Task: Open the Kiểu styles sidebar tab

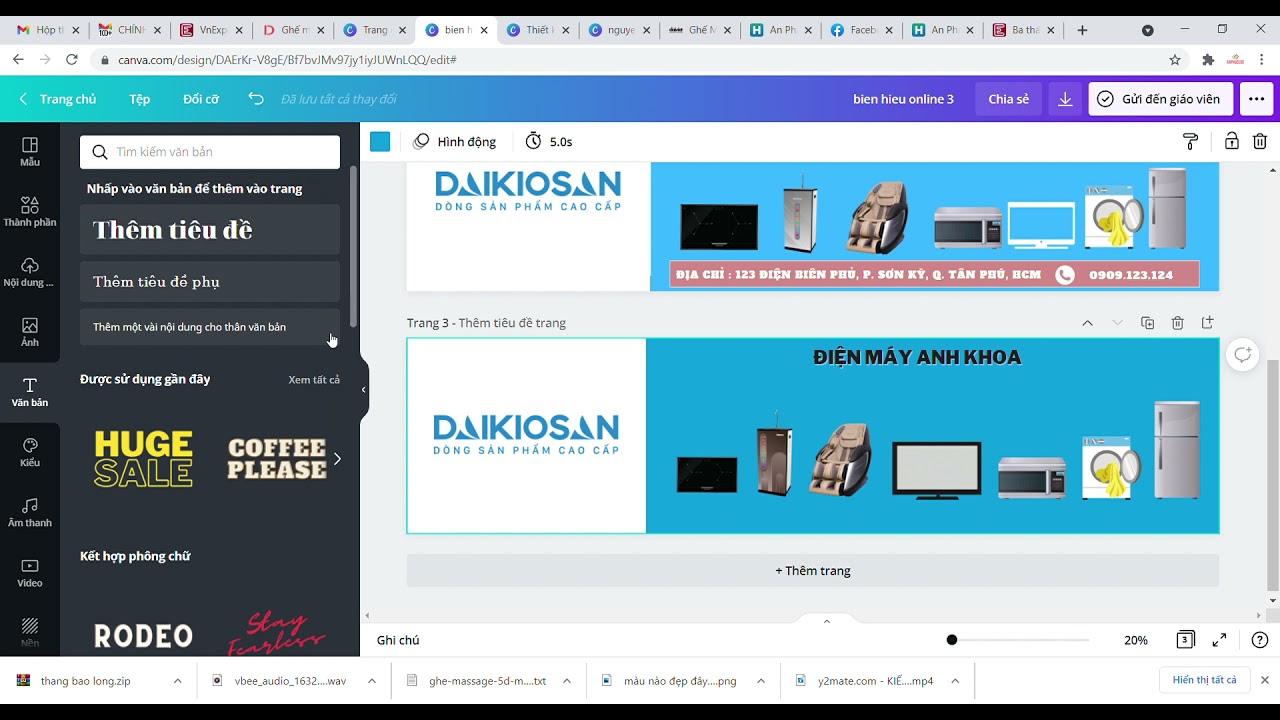Action: tap(30, 452)
